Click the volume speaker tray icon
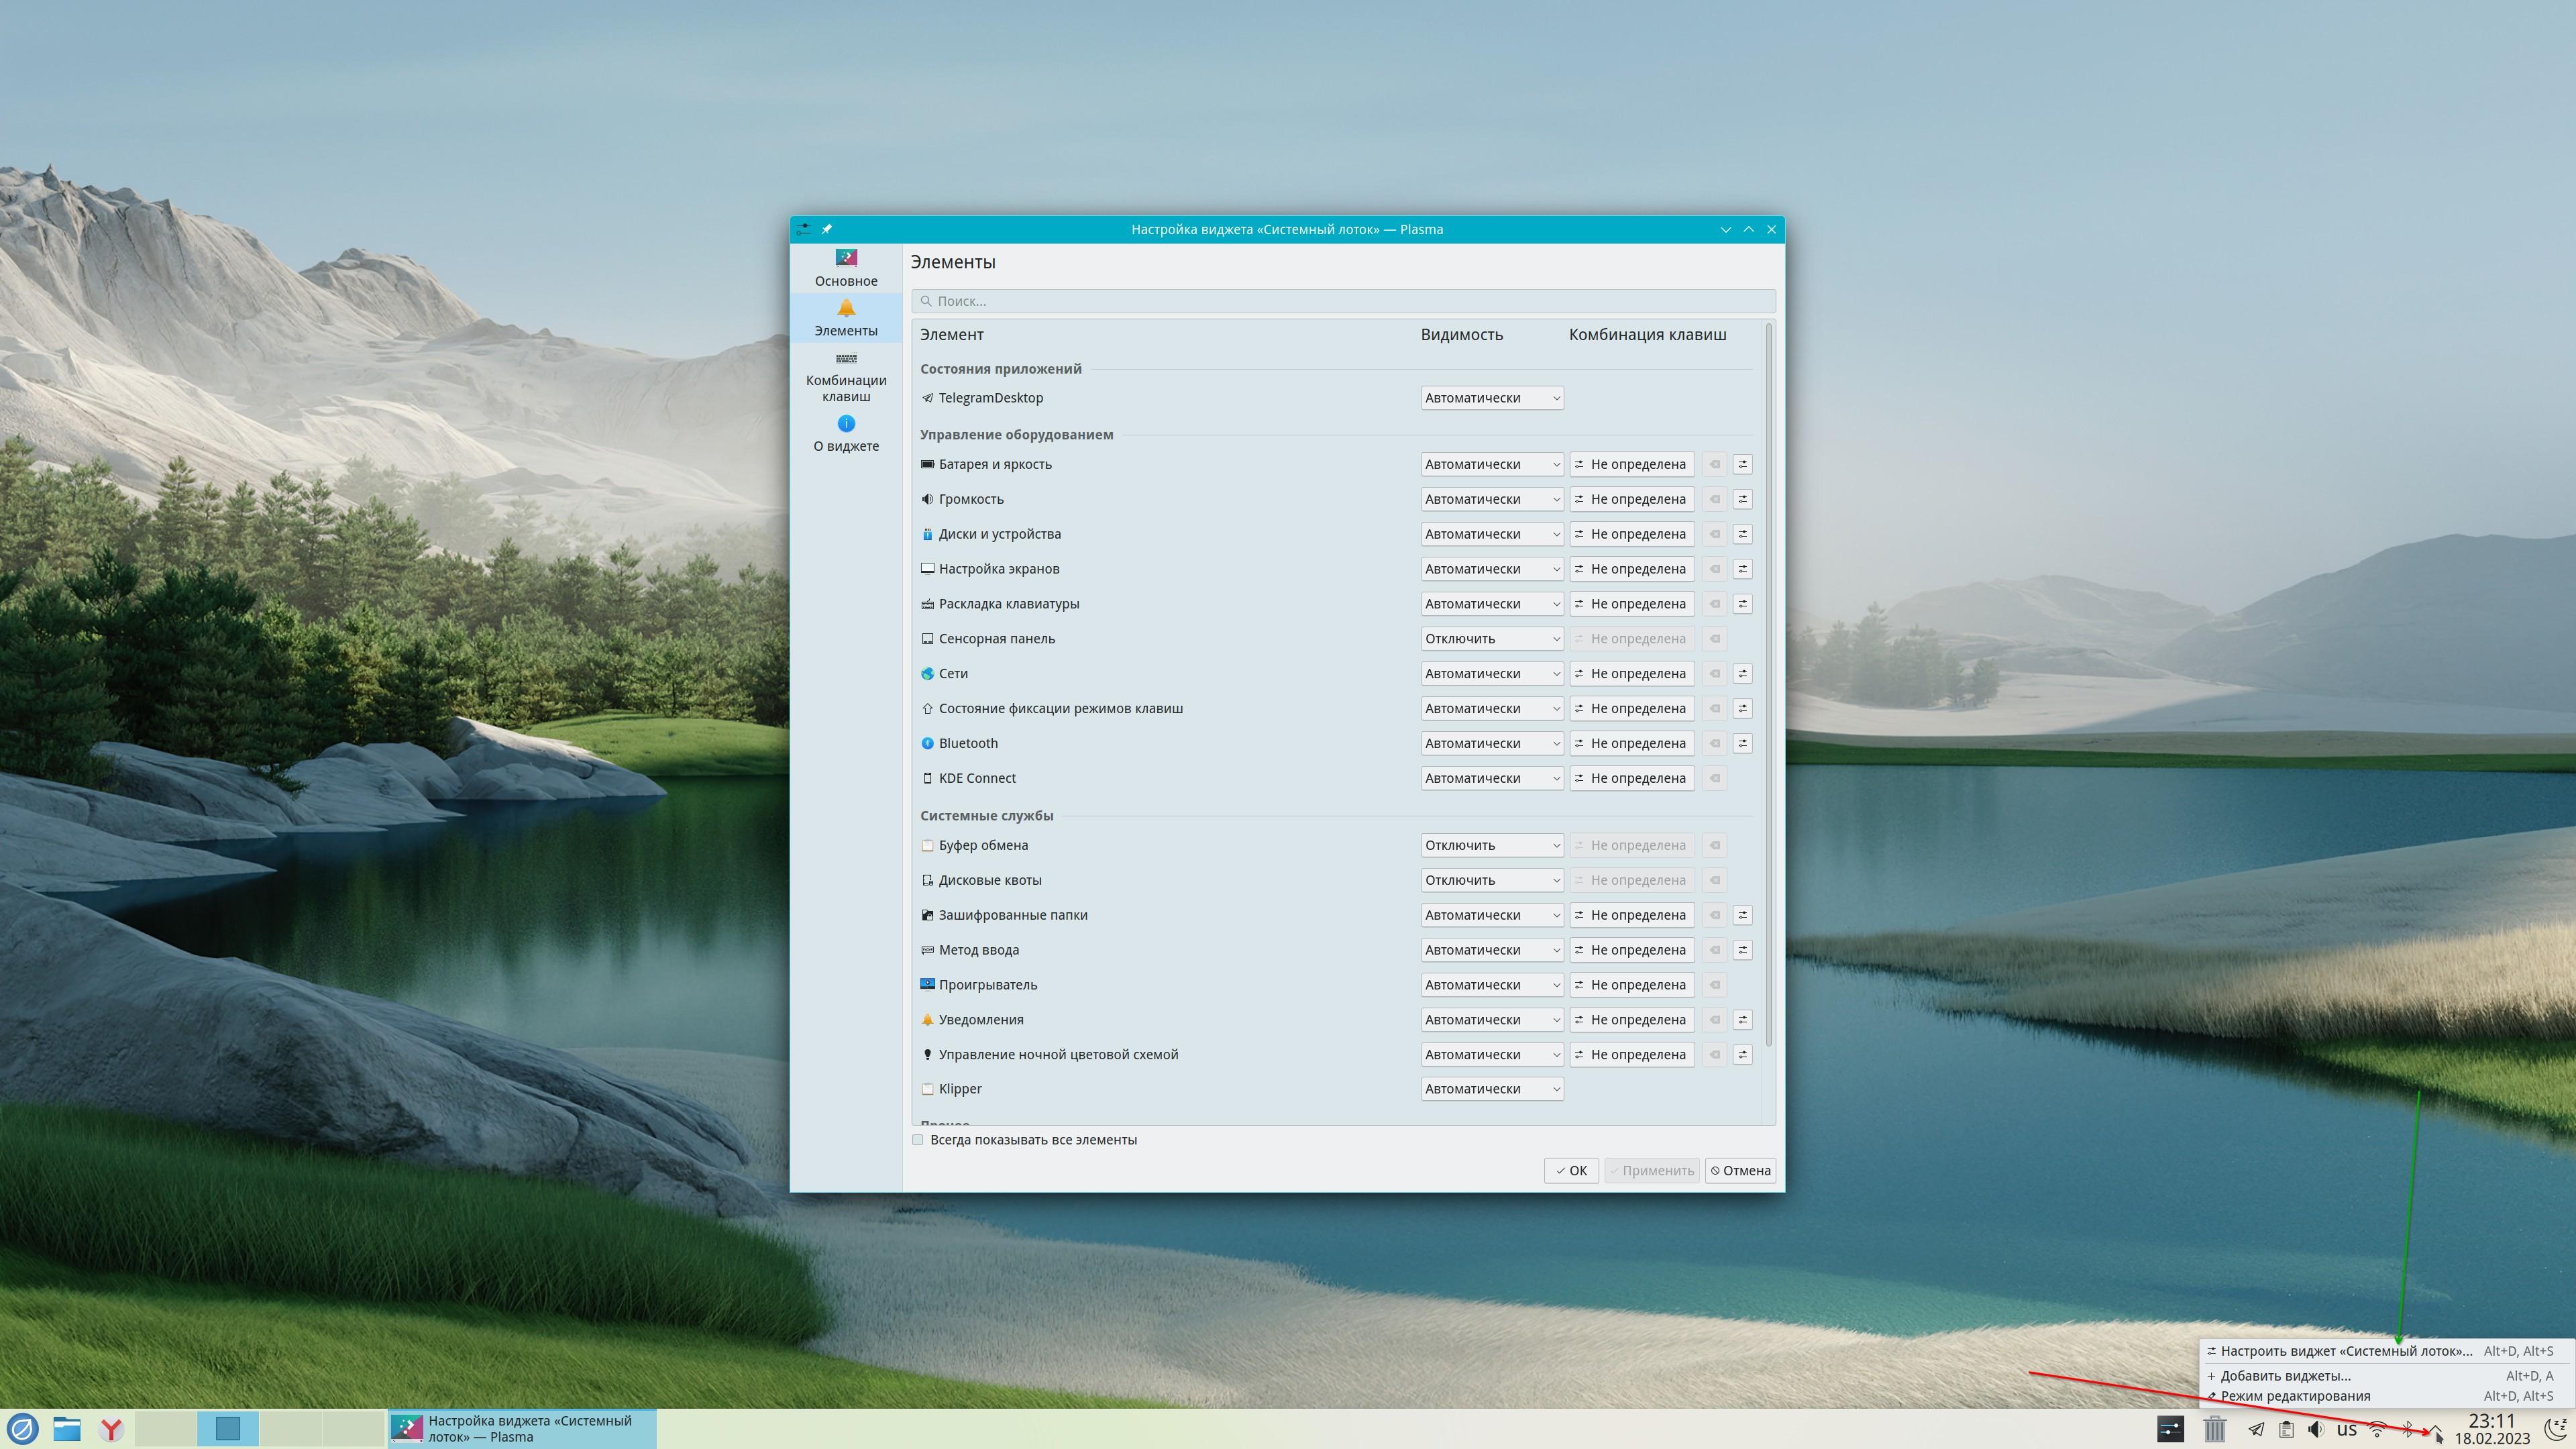The width and height of the screenshot is (2576, 1449). pos(2315,1429)
